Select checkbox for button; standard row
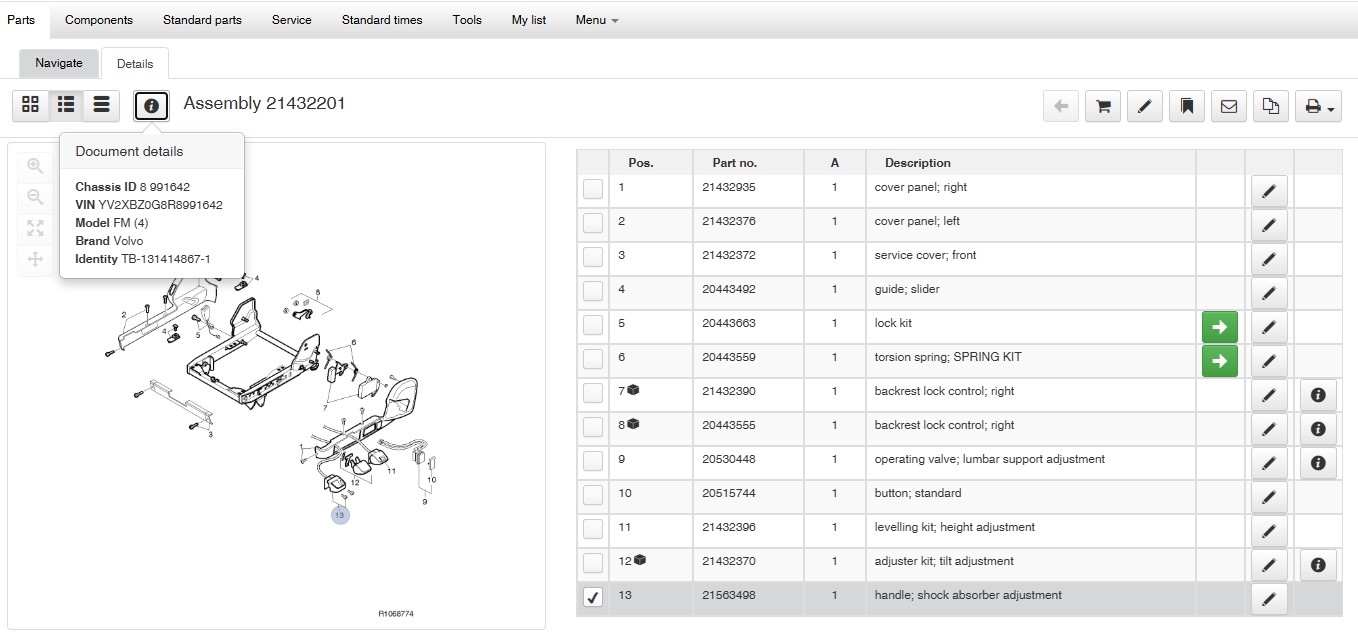 (593, 495)
